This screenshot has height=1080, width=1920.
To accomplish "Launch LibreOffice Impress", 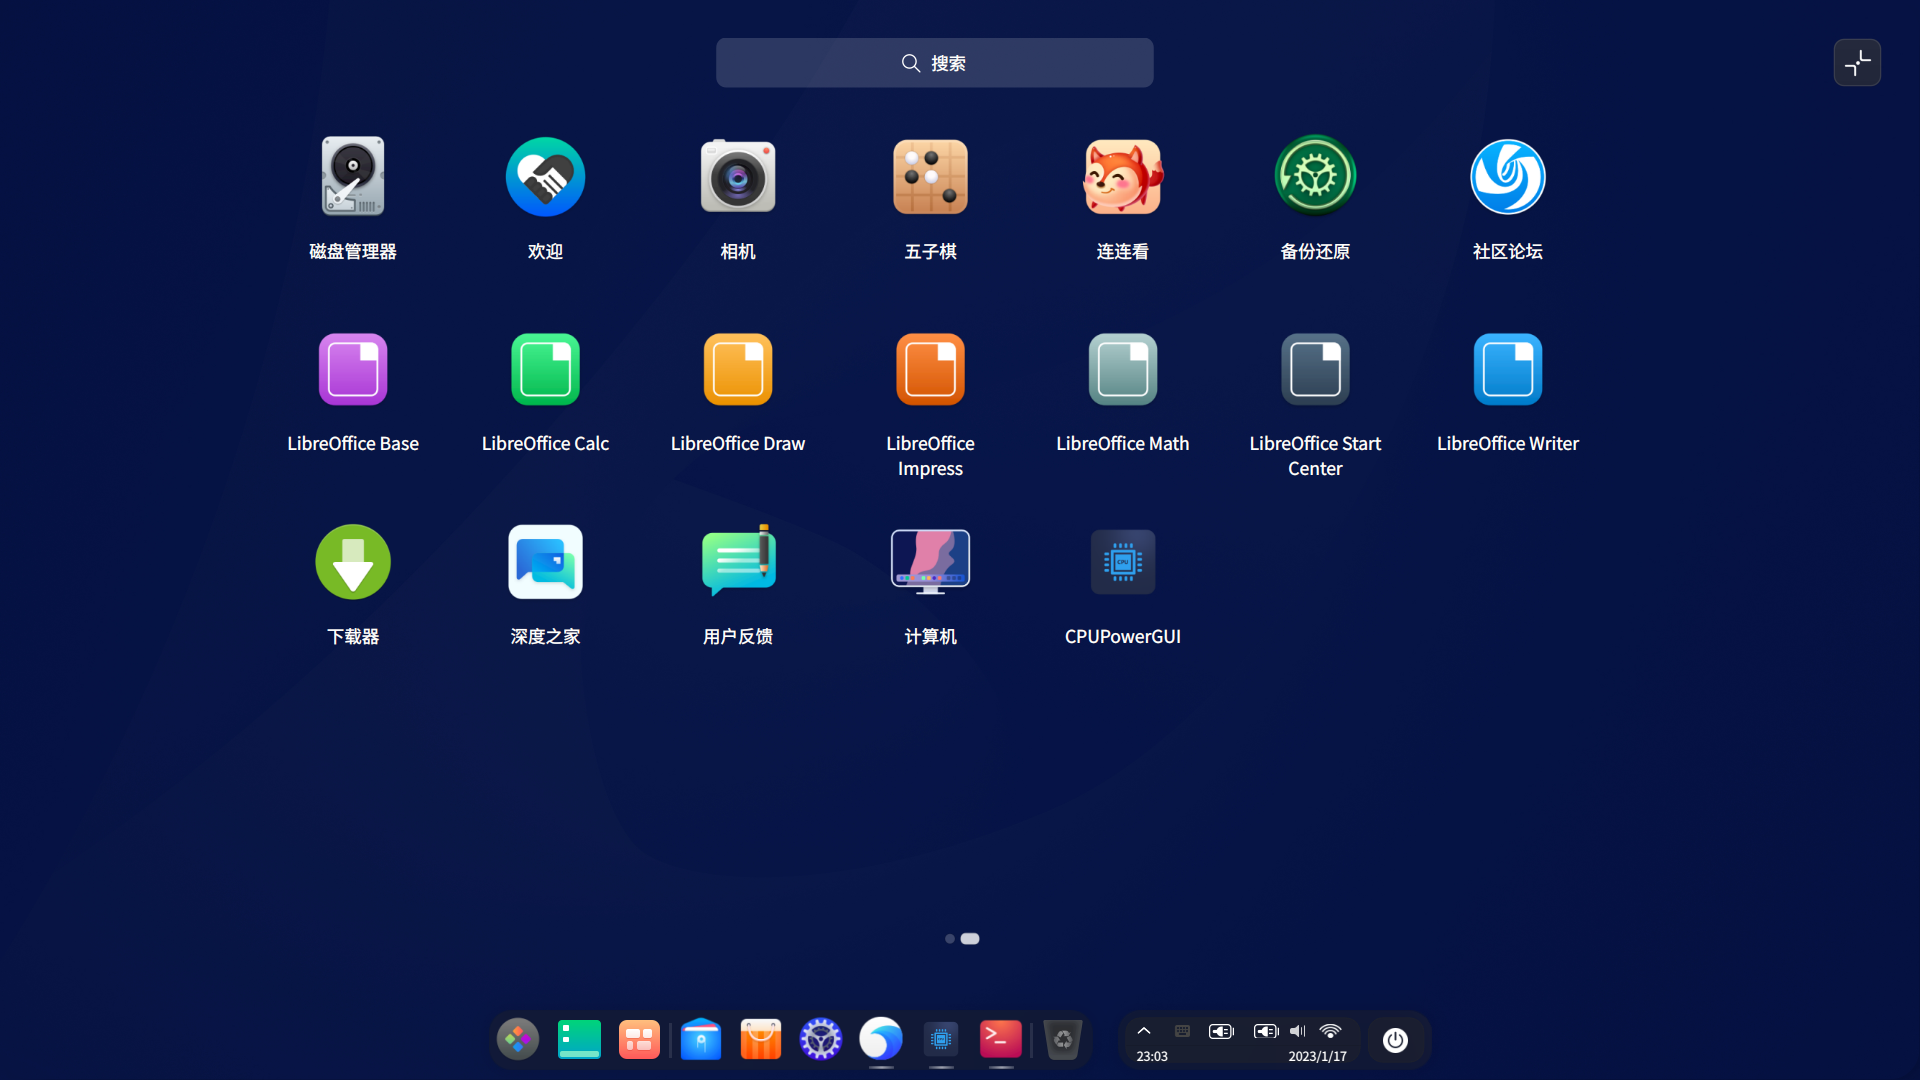I will tap(930, 369).
